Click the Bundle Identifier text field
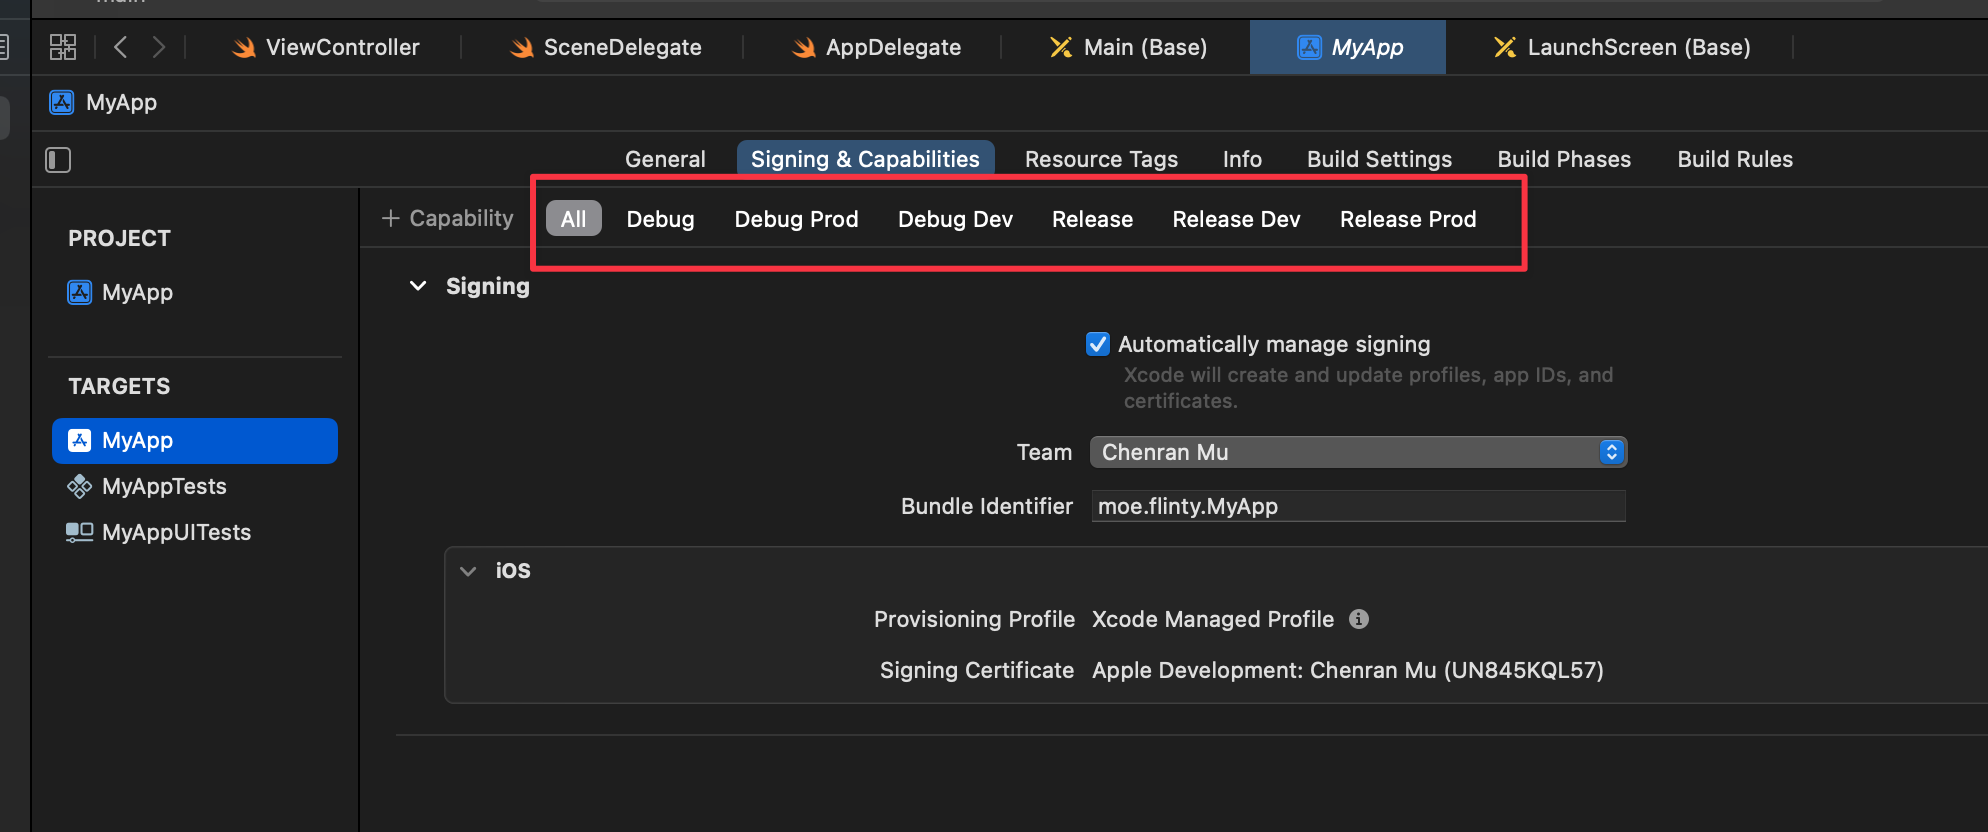The width and height of the screenshot is (1988, 832). pos(1357,506)
